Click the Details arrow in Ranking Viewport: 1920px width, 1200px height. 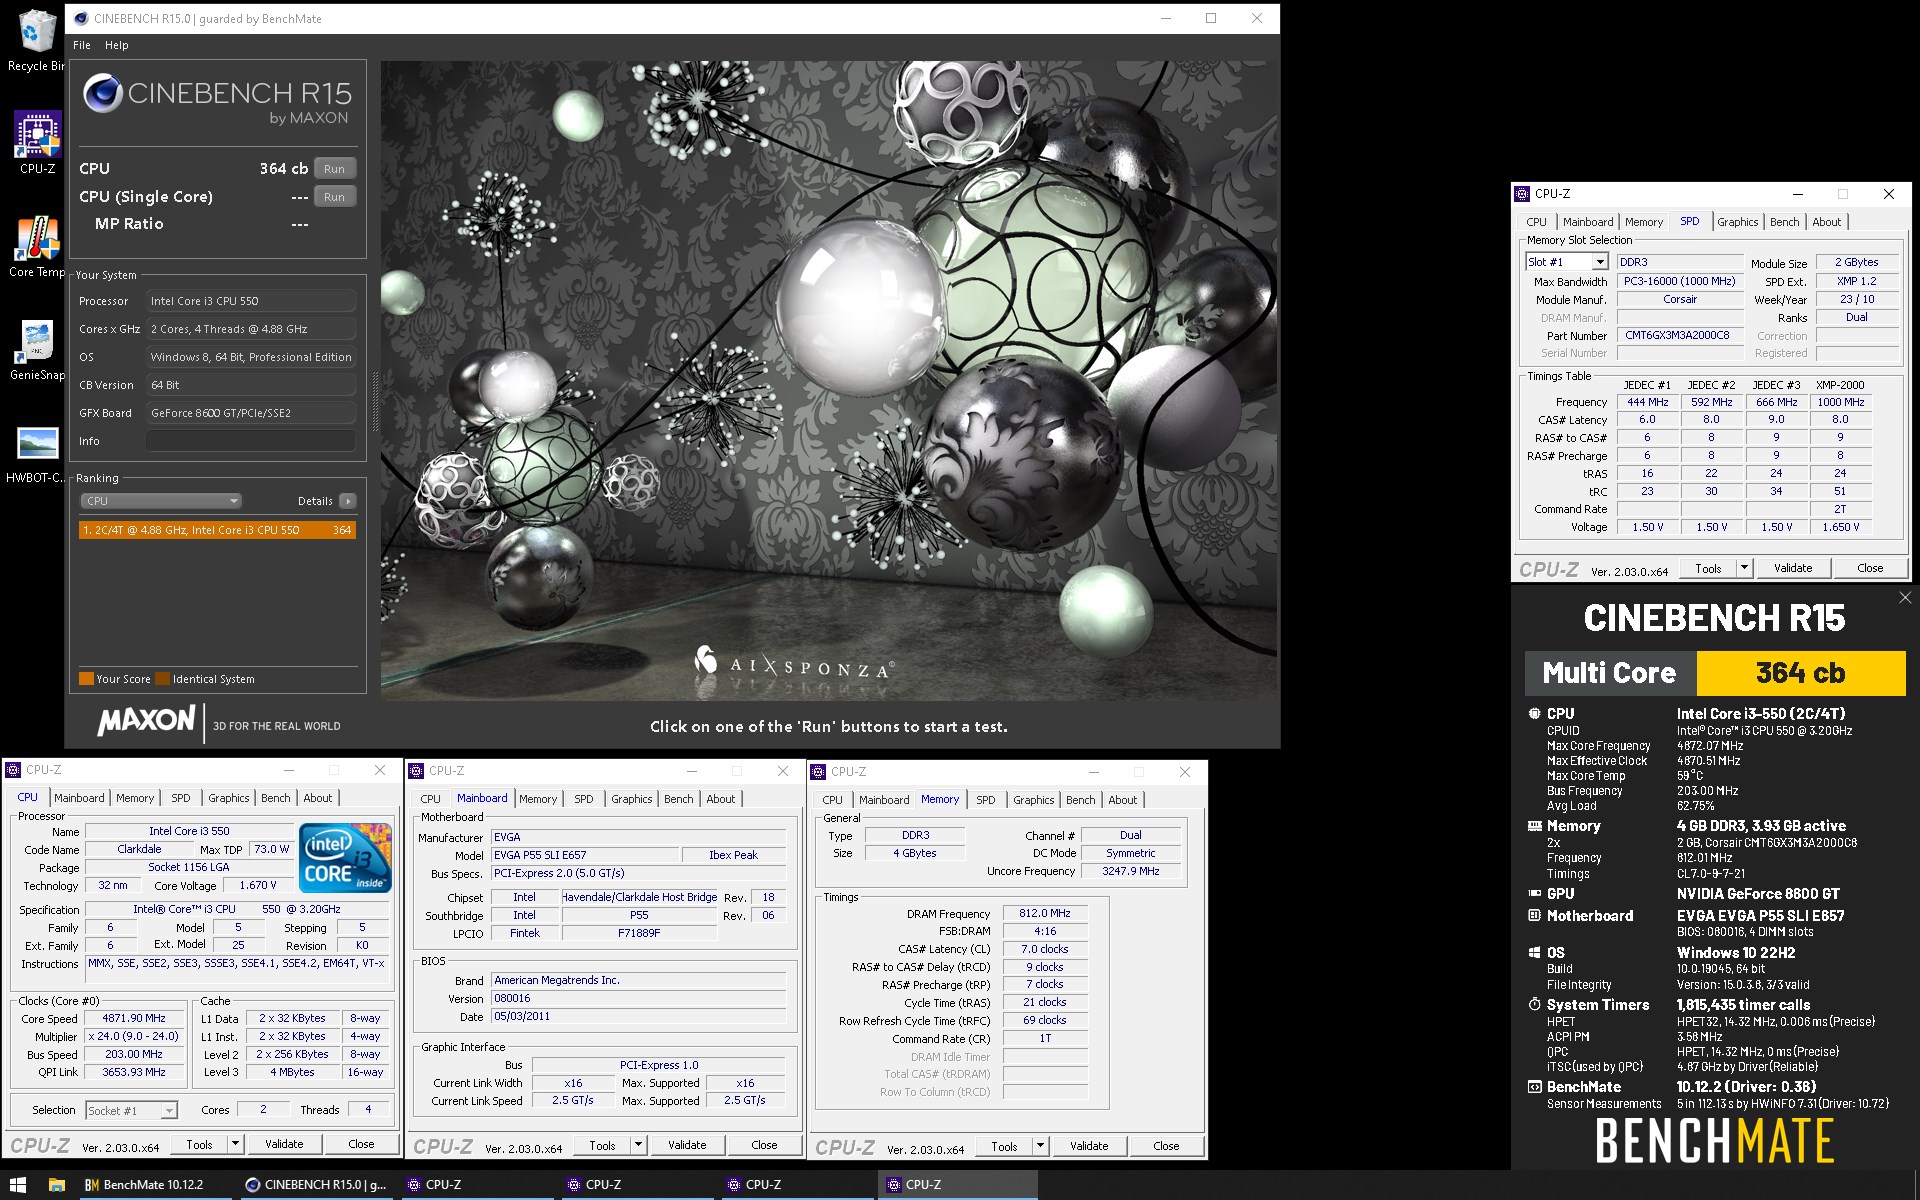[x=347, y=501]
